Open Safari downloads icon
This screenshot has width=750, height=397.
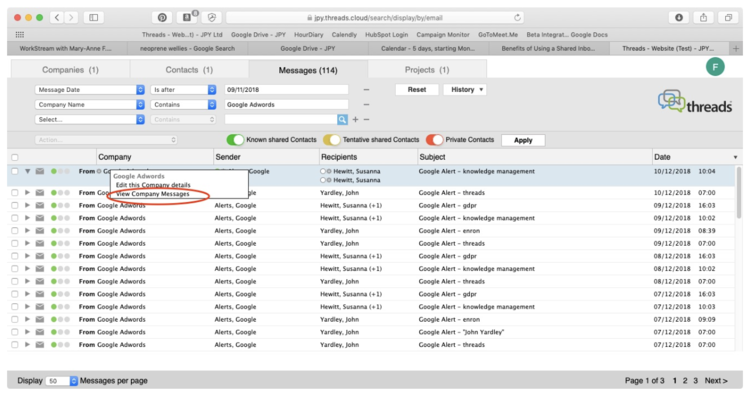679,18
